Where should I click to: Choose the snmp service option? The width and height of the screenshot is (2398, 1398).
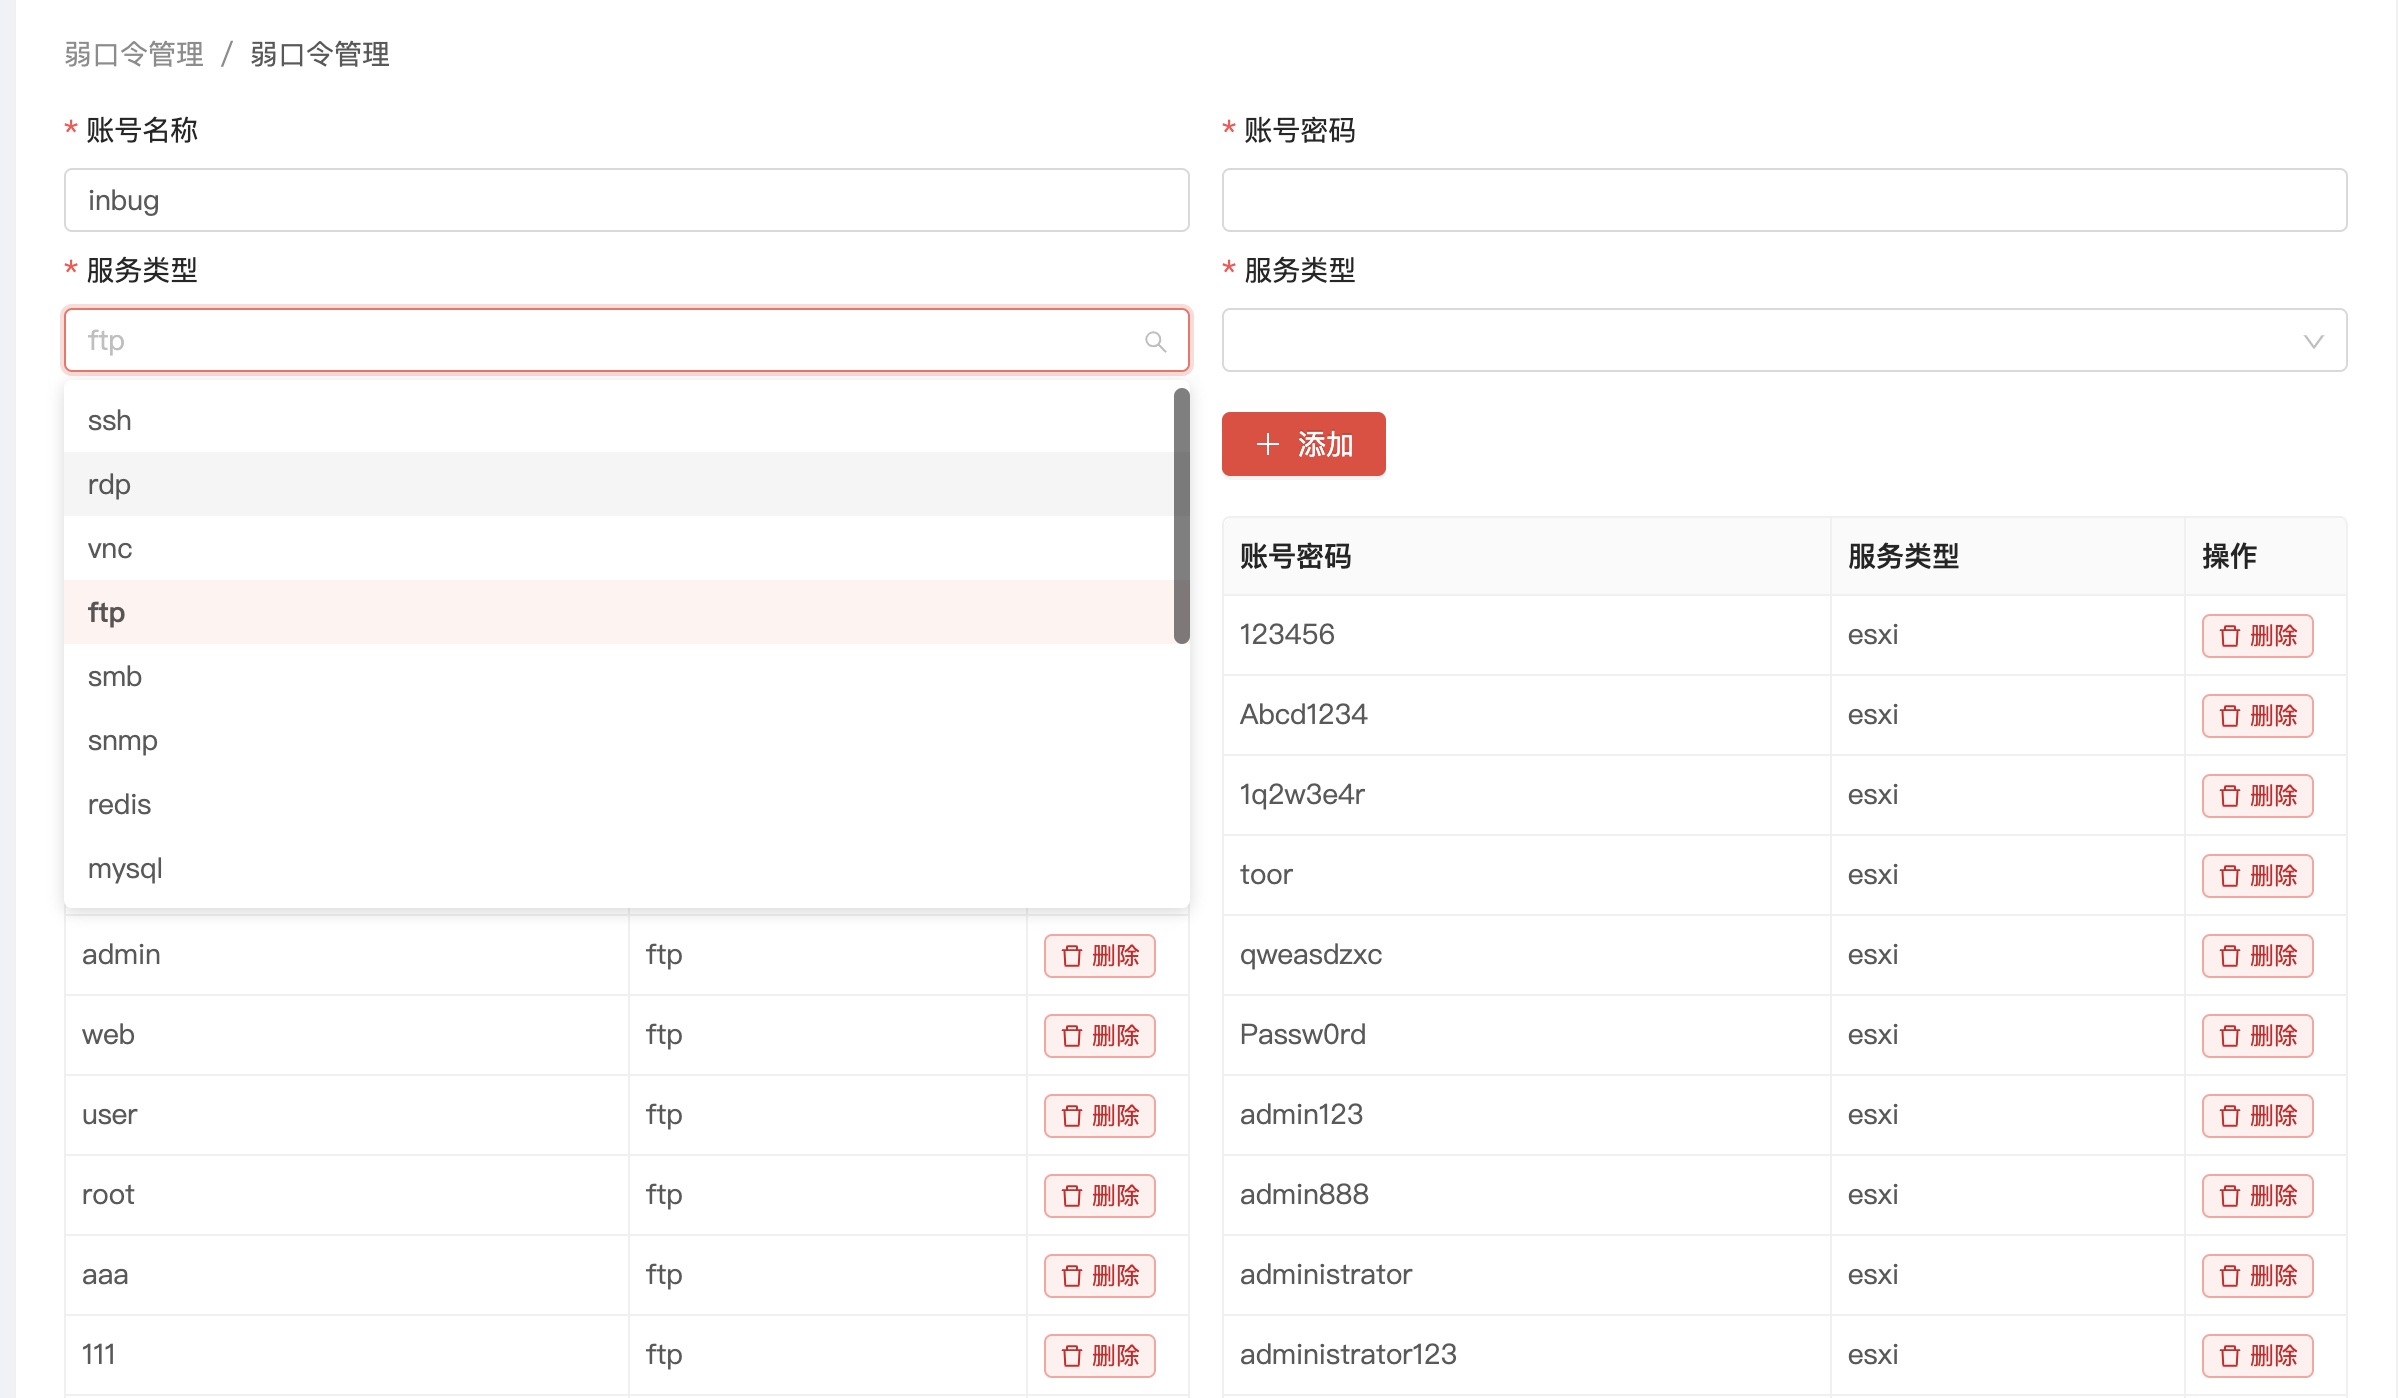122,740
